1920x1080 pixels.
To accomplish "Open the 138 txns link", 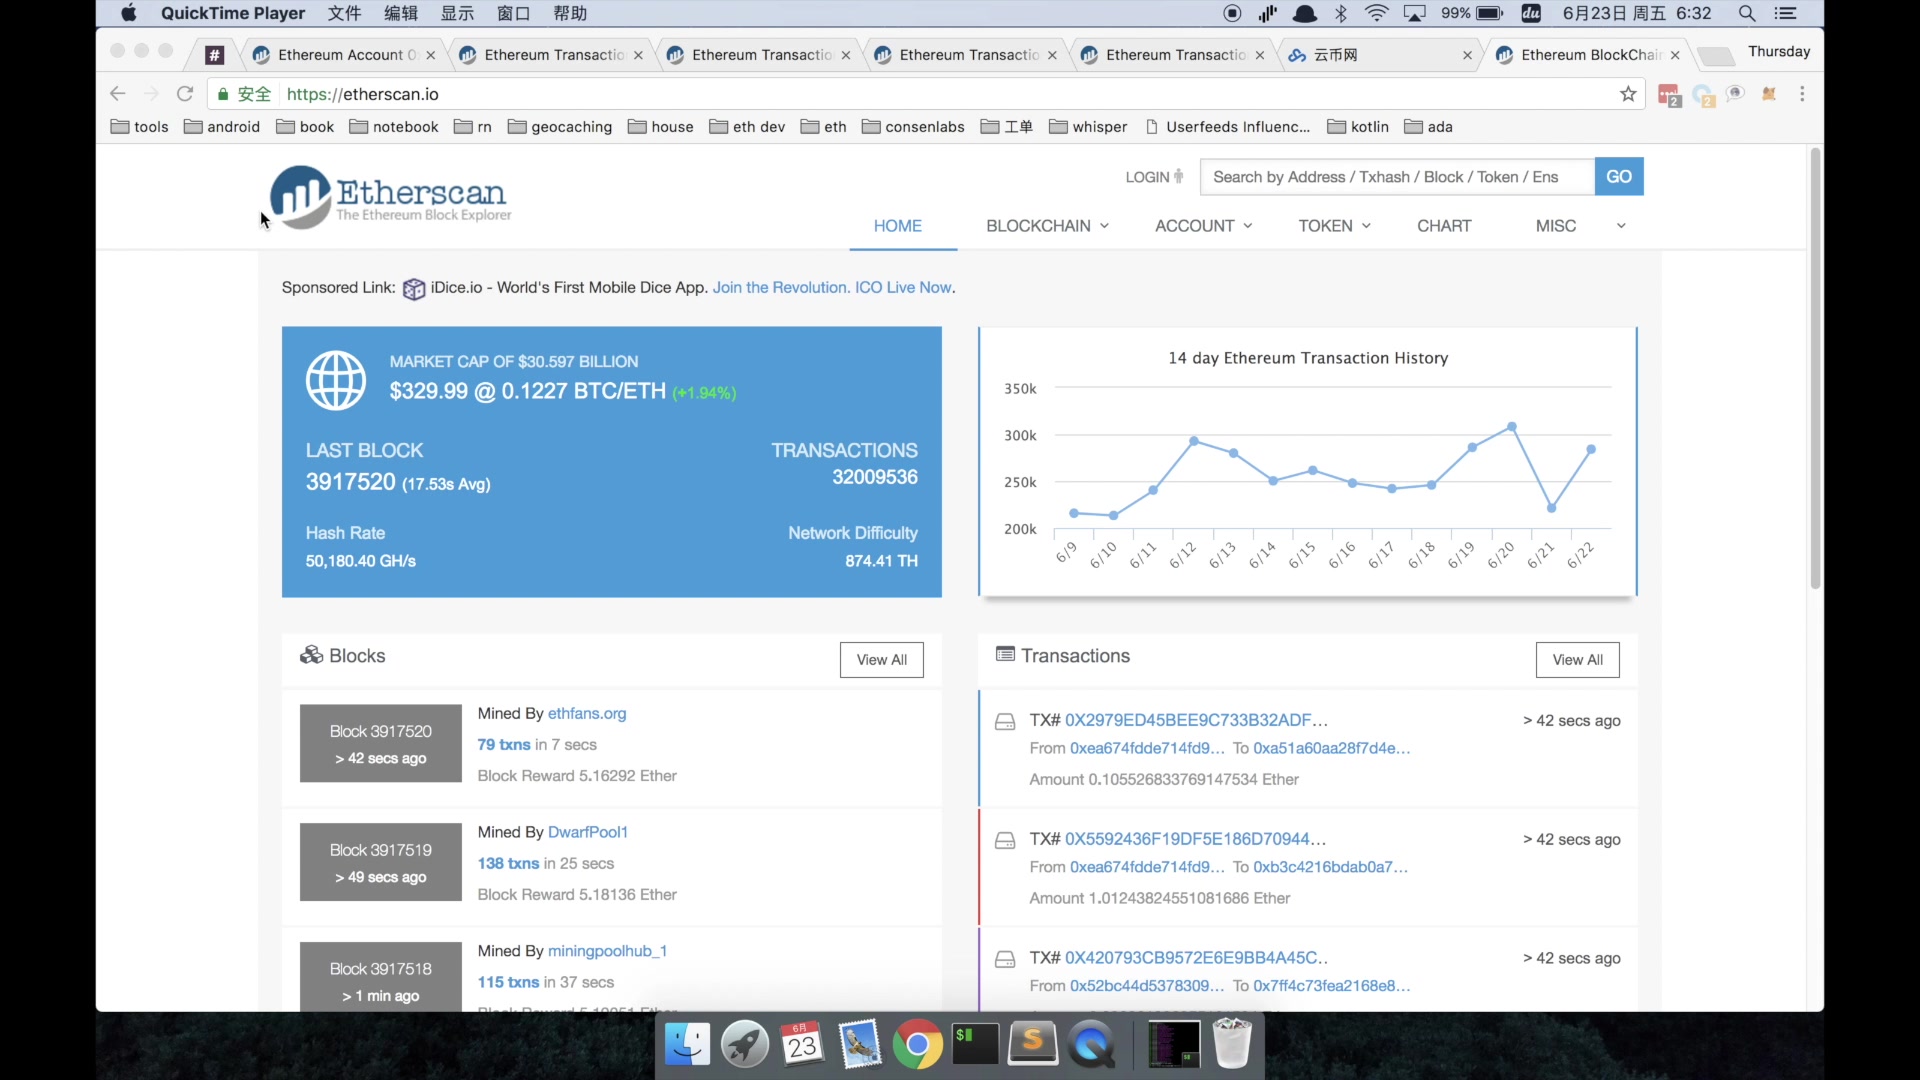I will pos(508,864).
